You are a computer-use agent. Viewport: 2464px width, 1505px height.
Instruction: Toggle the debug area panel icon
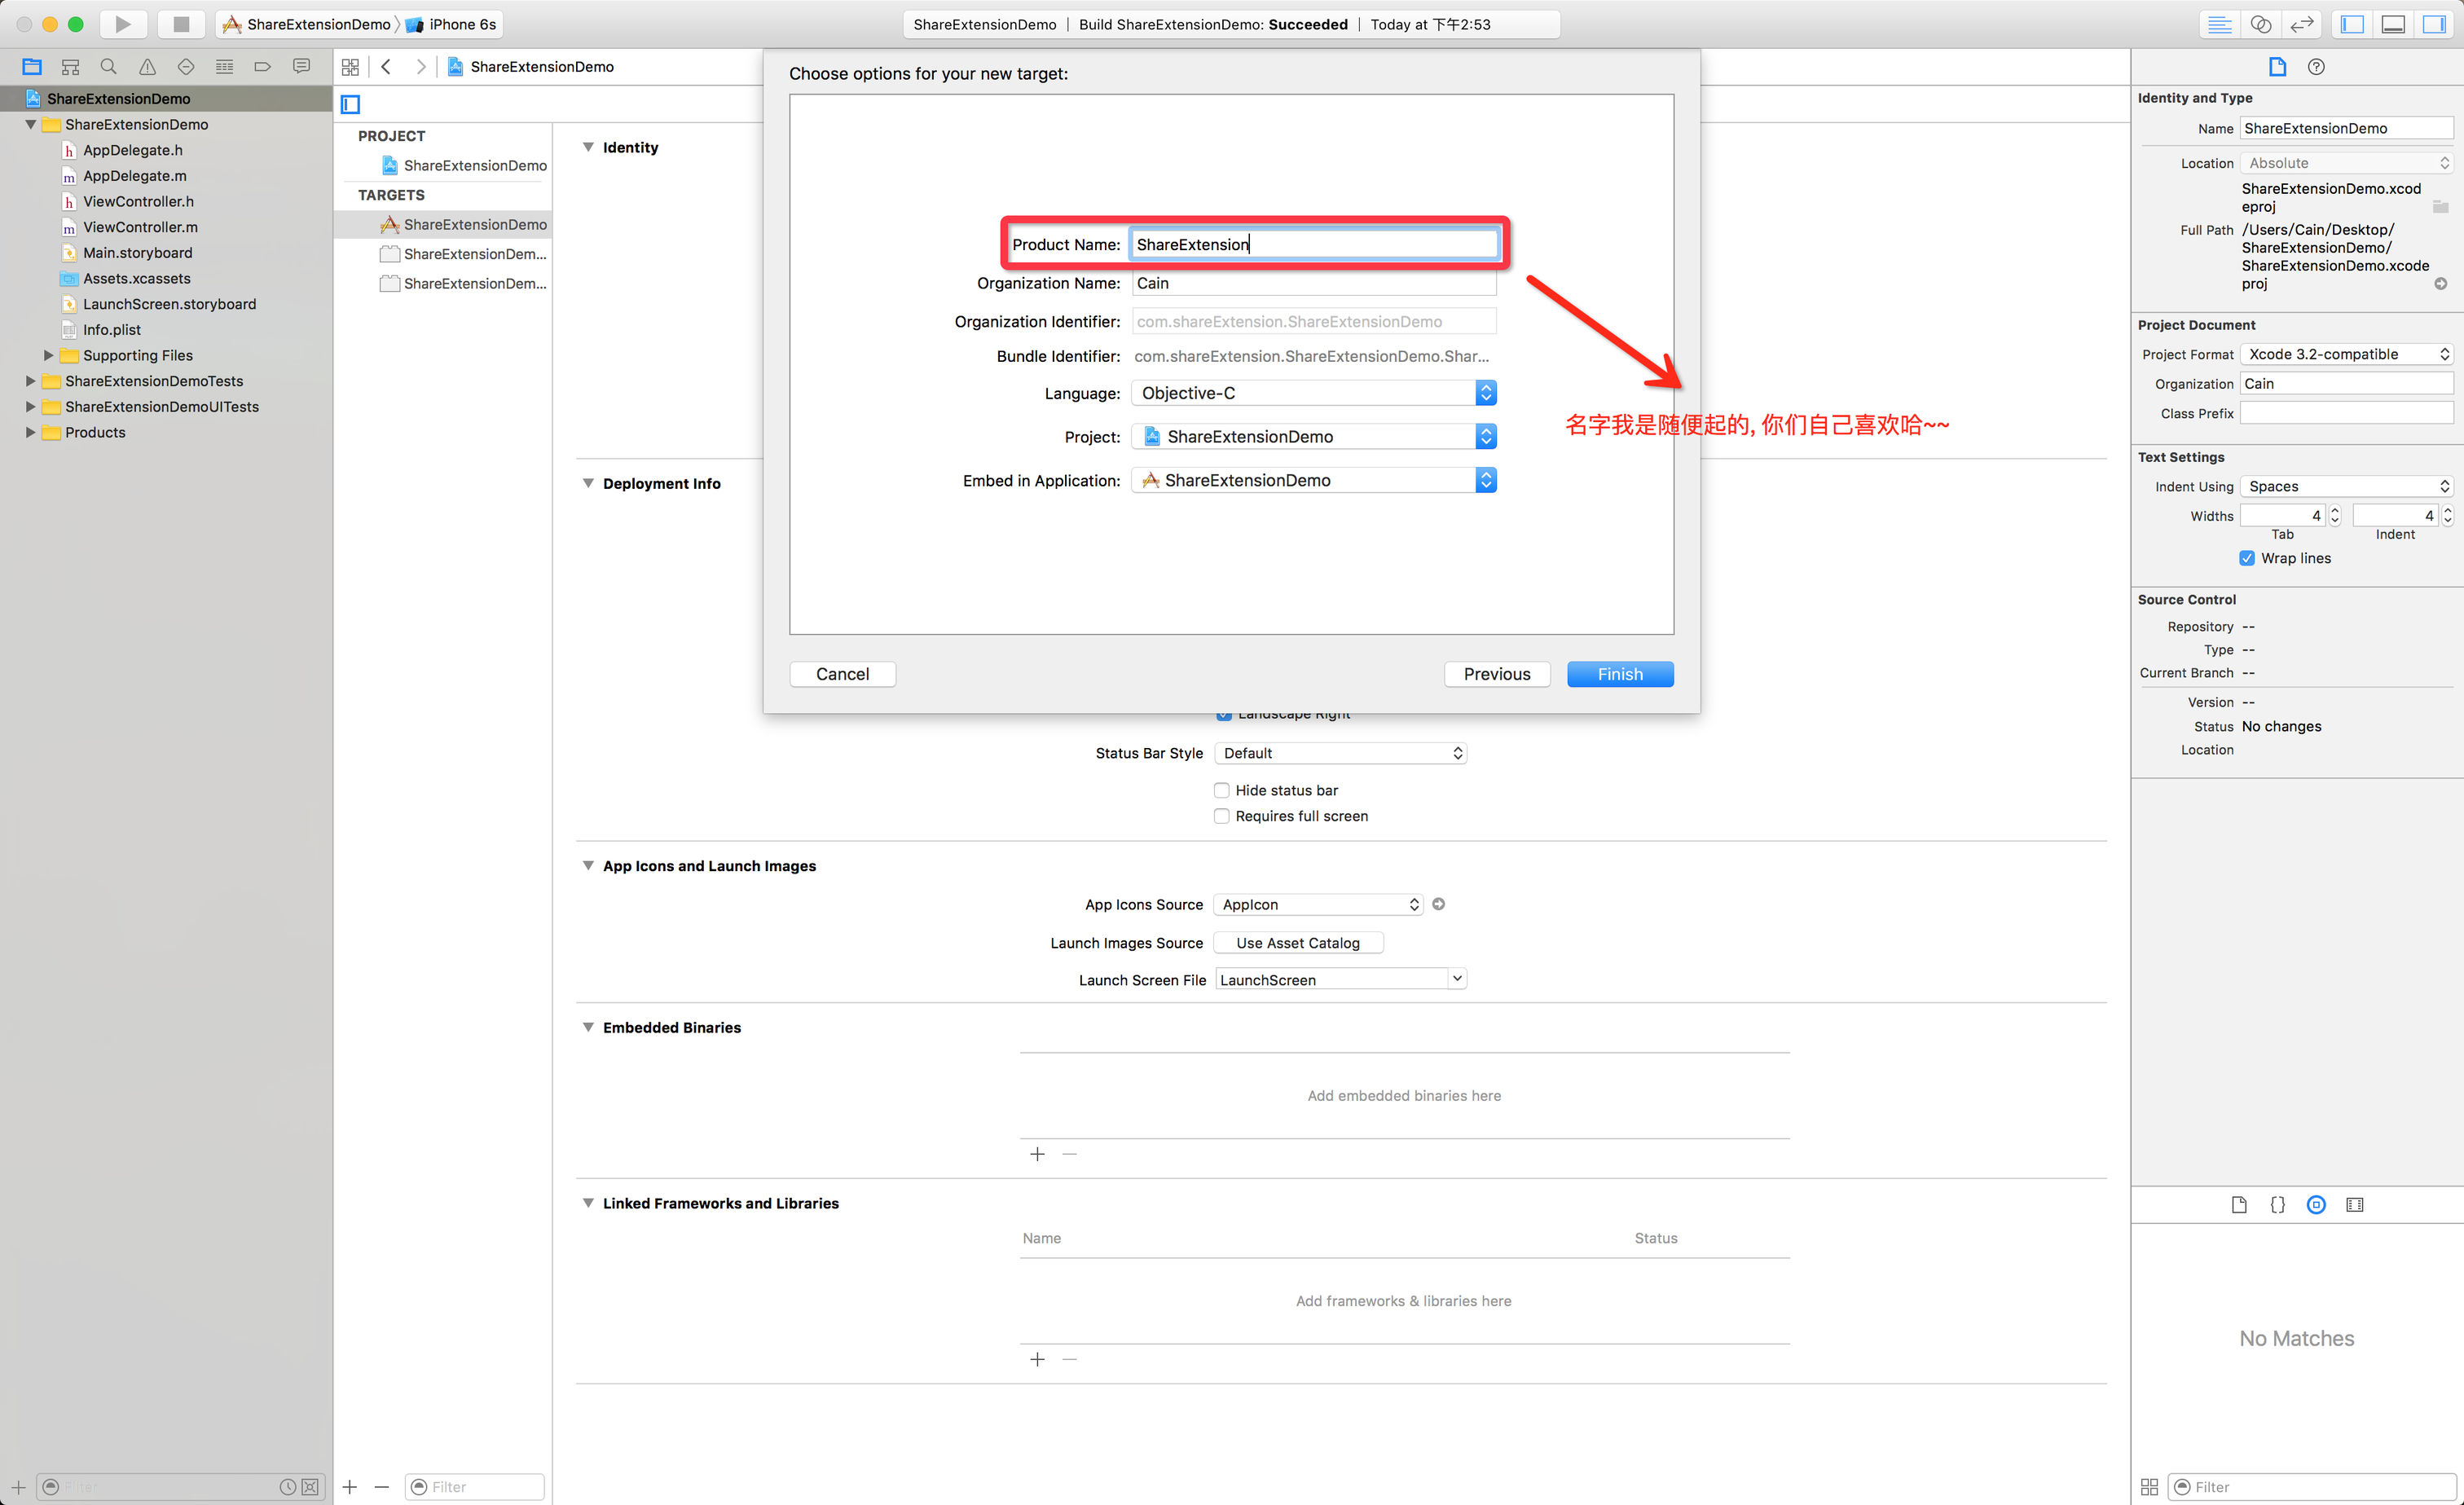[2393, 24]
